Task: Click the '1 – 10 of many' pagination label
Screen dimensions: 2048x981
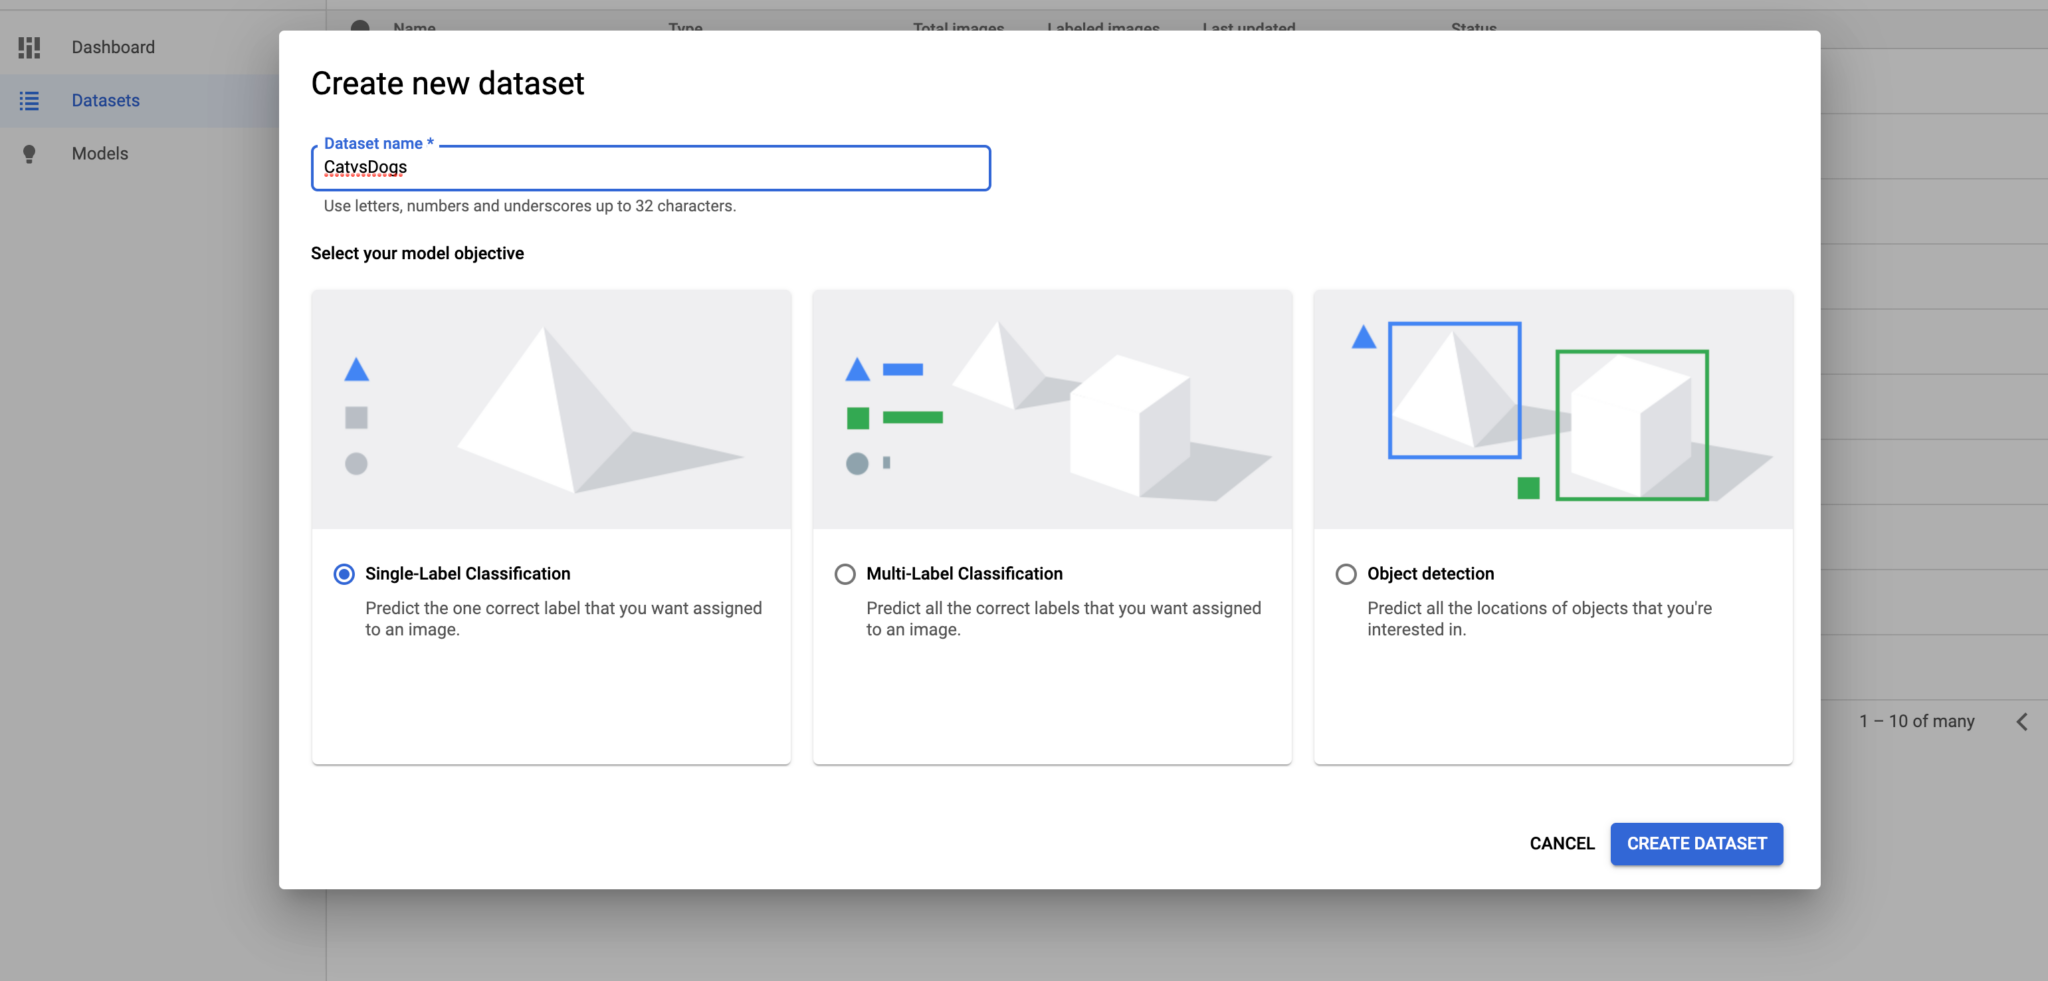Action: point(1917,721)
